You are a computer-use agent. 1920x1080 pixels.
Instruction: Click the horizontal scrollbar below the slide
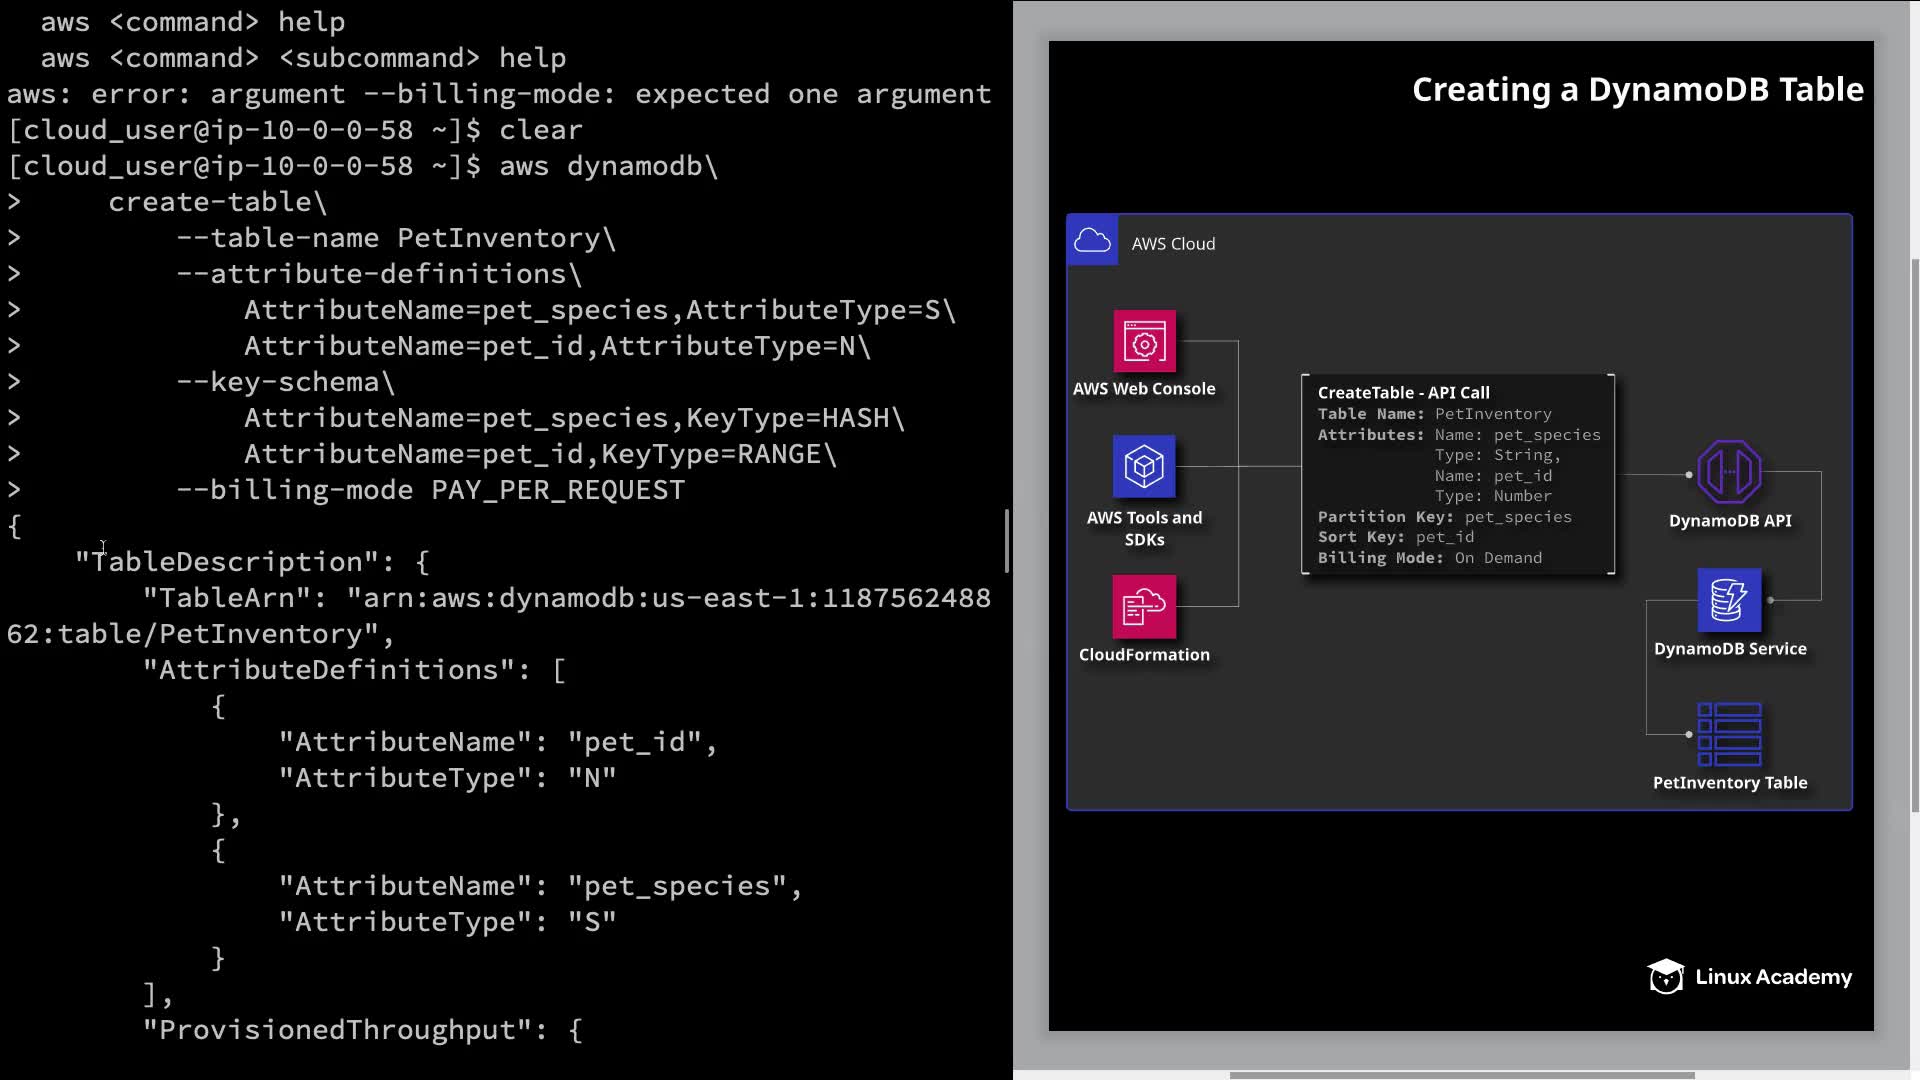(x=1460, y=1075)
